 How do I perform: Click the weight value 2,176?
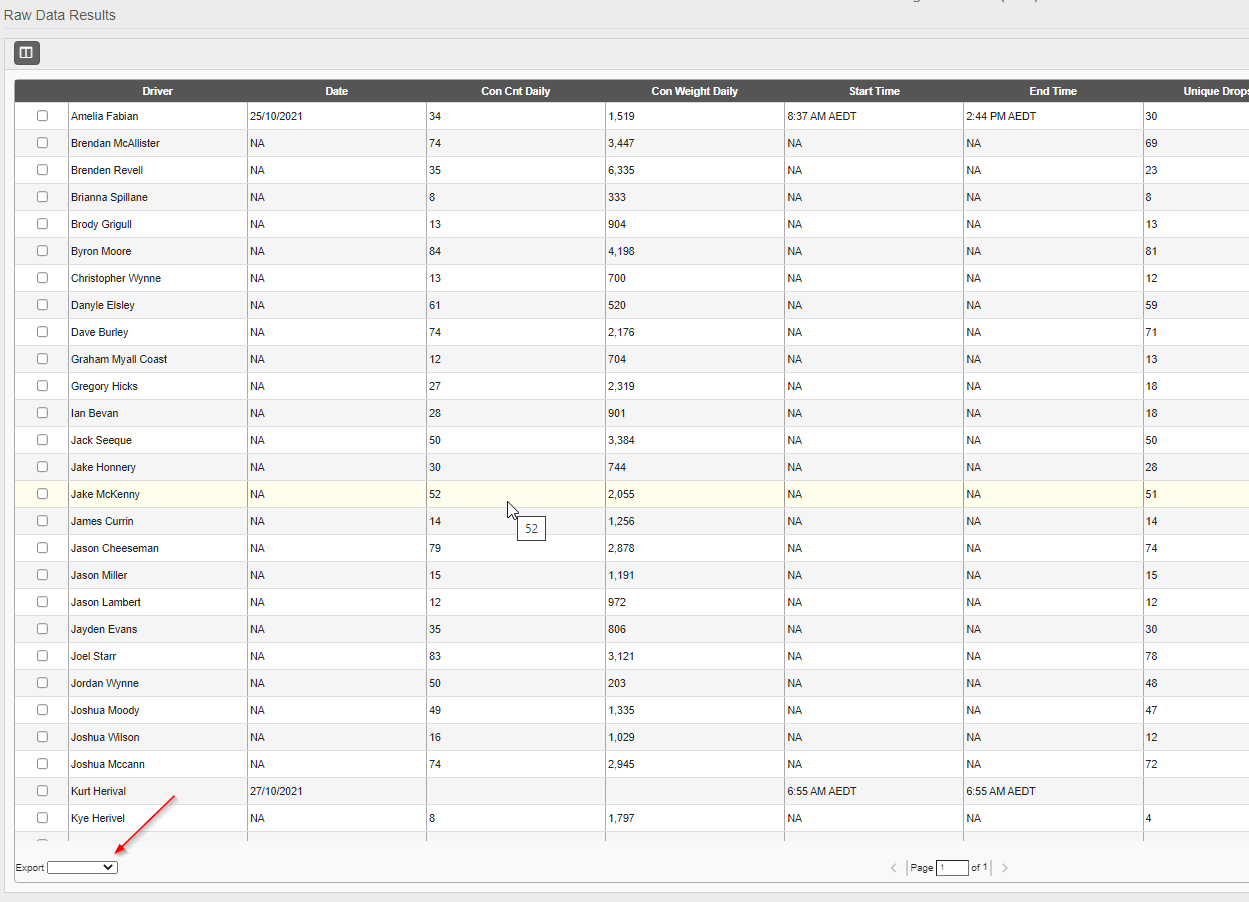point(621,332)
